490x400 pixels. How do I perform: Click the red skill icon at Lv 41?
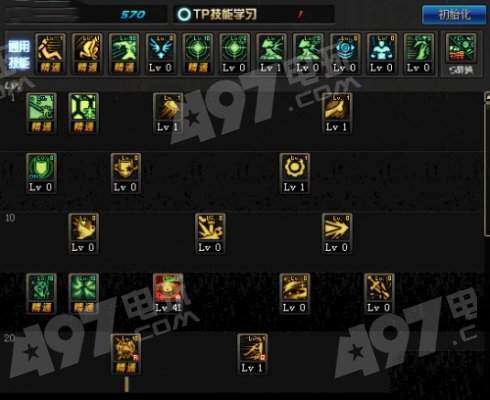[x=168, y=293]
